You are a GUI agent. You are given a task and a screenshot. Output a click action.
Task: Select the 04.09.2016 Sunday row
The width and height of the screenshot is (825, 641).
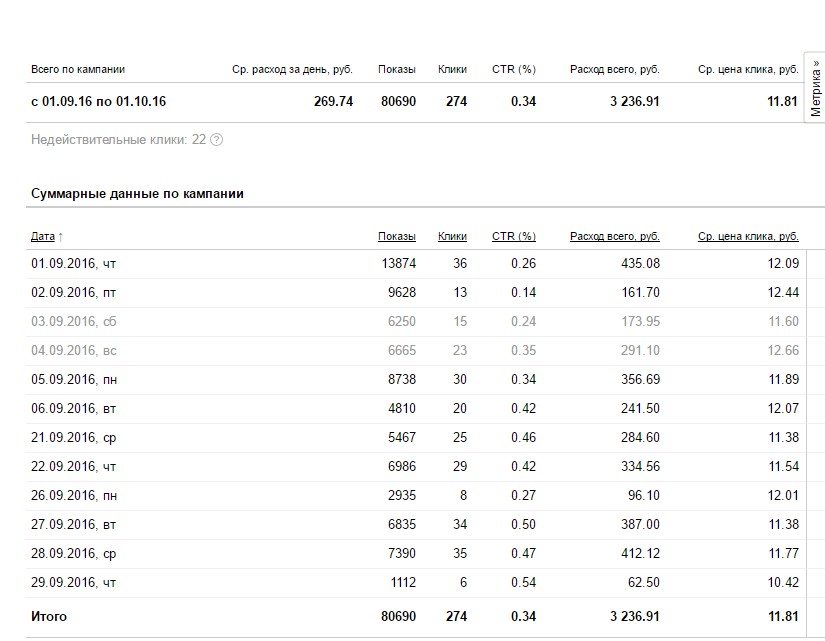click(x=416, y=350)
